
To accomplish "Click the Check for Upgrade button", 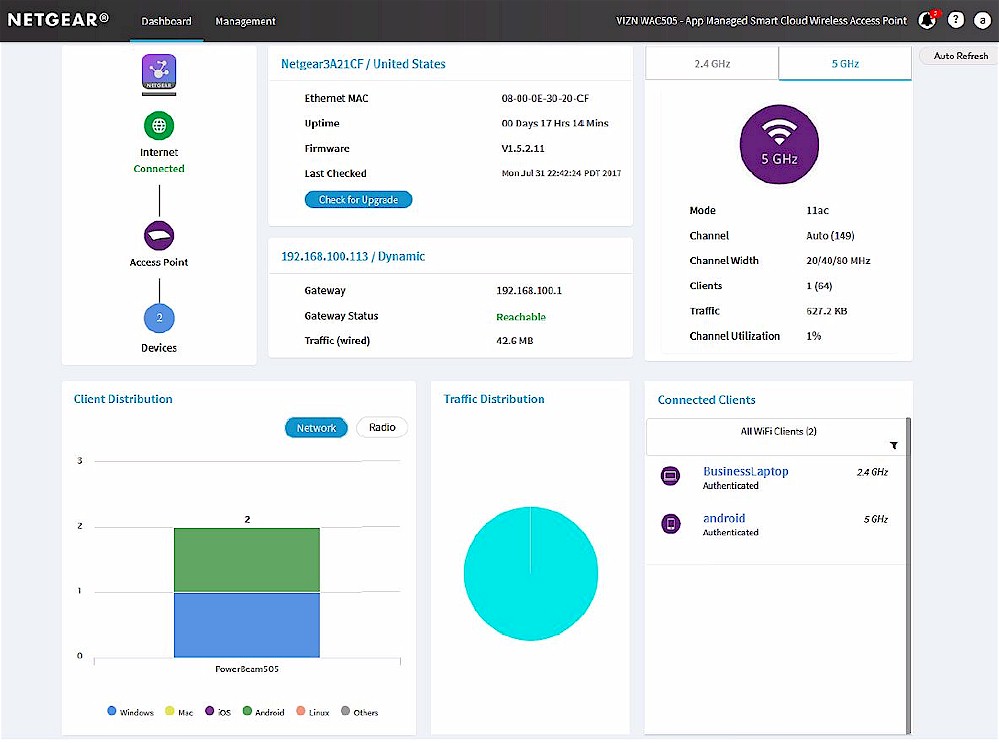I will click(358, 200).
